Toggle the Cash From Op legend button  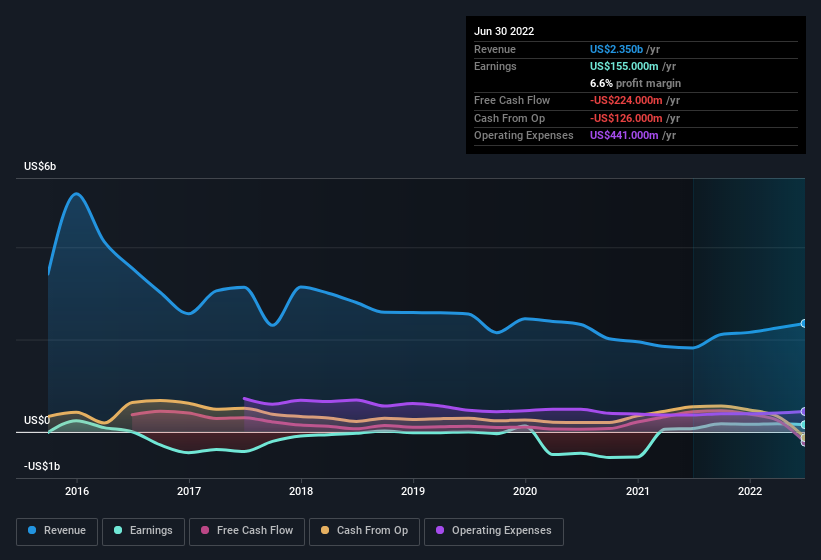click(x=364, y=531)
